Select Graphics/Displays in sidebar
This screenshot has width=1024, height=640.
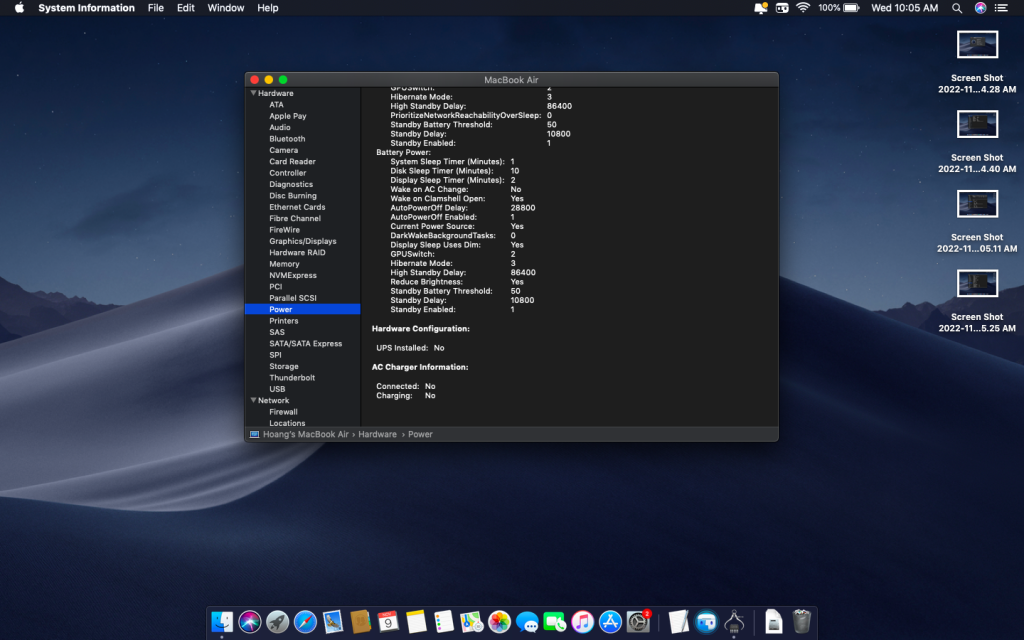(x=302, y=241)
